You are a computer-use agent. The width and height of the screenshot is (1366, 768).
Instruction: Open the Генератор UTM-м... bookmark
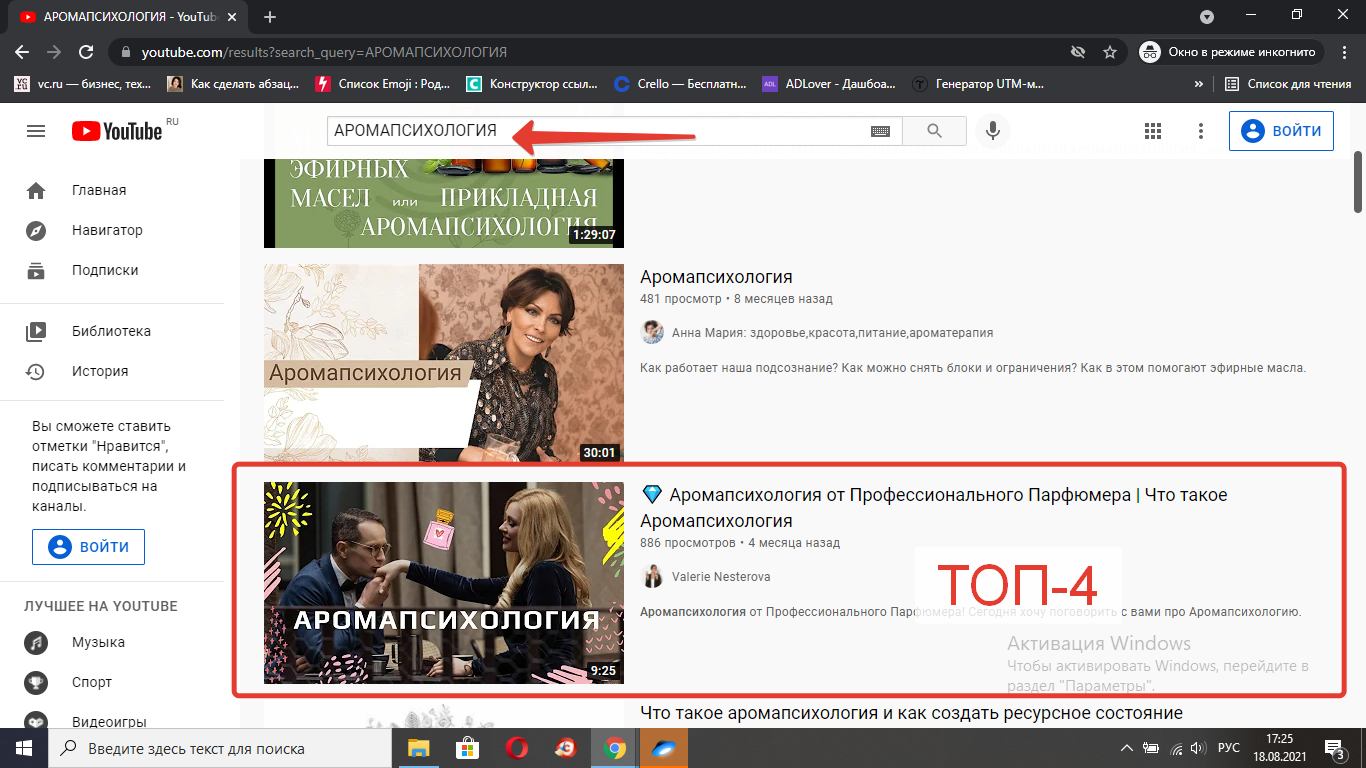pyautogui.click(x=978, y=84)
